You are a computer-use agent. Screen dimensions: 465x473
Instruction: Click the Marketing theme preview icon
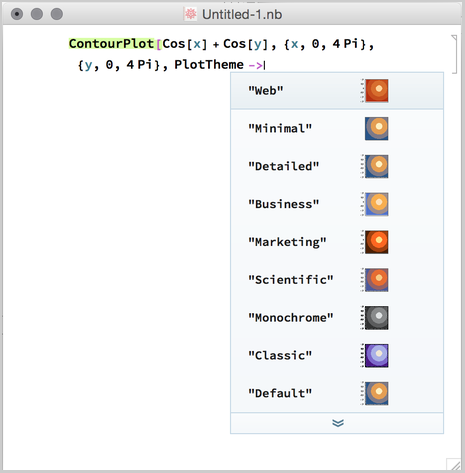[375, 242]
